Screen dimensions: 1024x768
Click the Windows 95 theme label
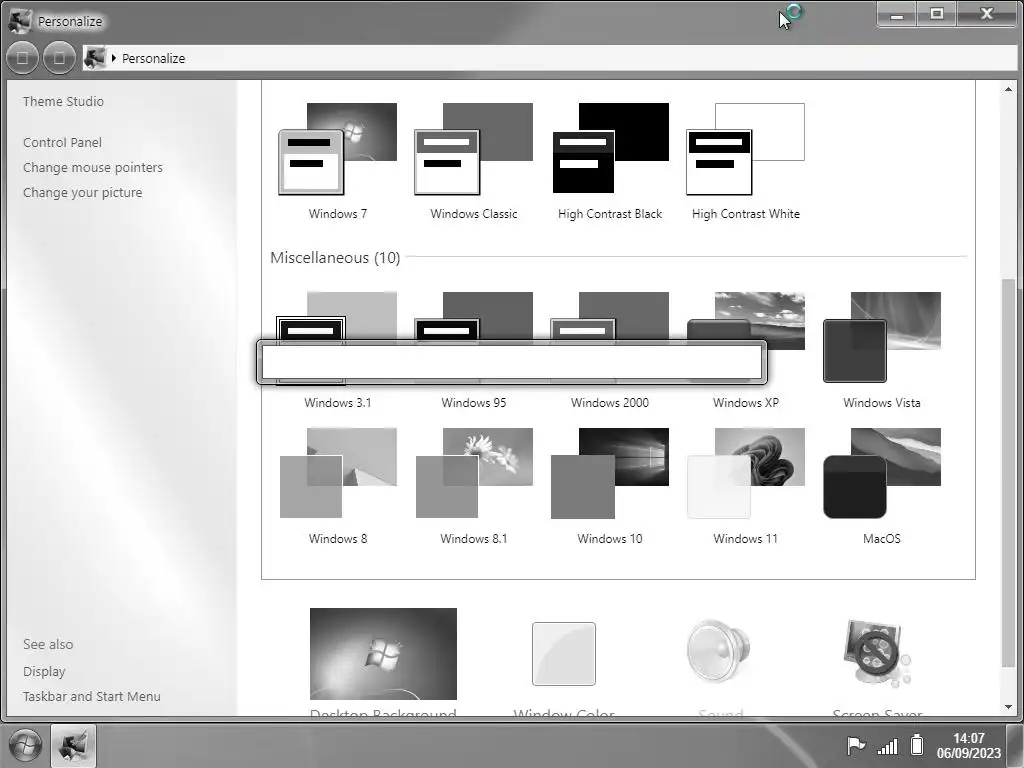tap(473, 403)
